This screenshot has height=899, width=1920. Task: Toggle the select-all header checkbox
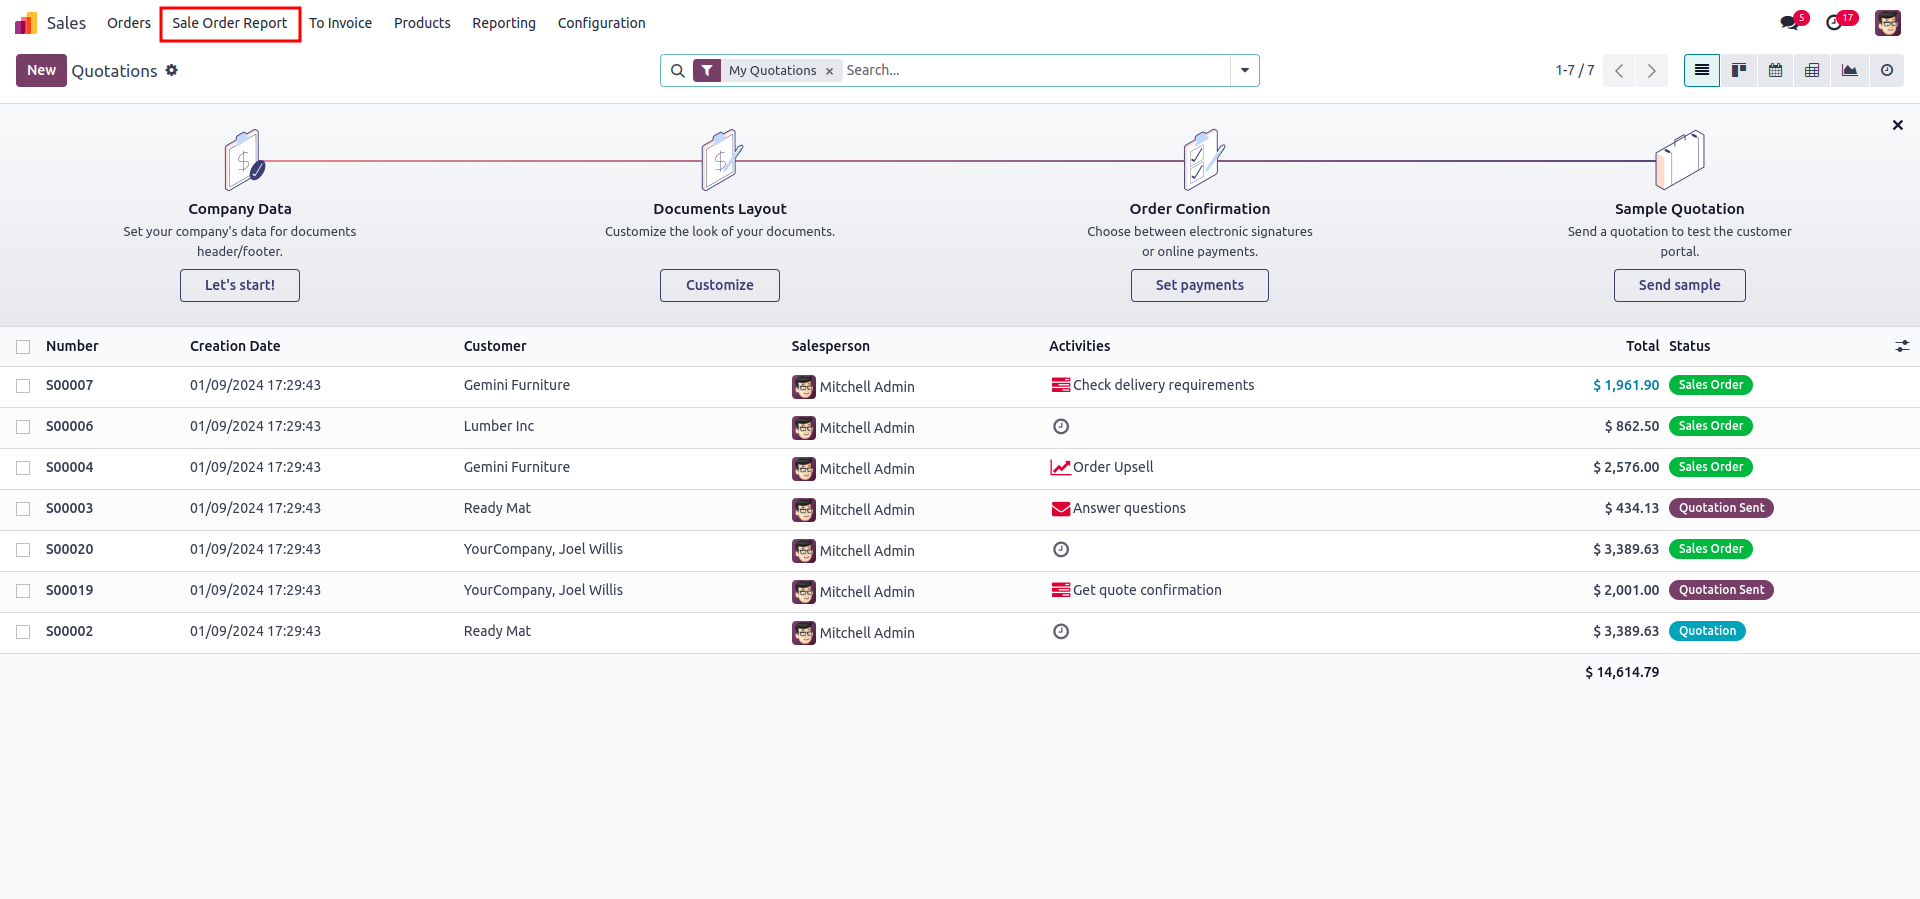(23, 347)
